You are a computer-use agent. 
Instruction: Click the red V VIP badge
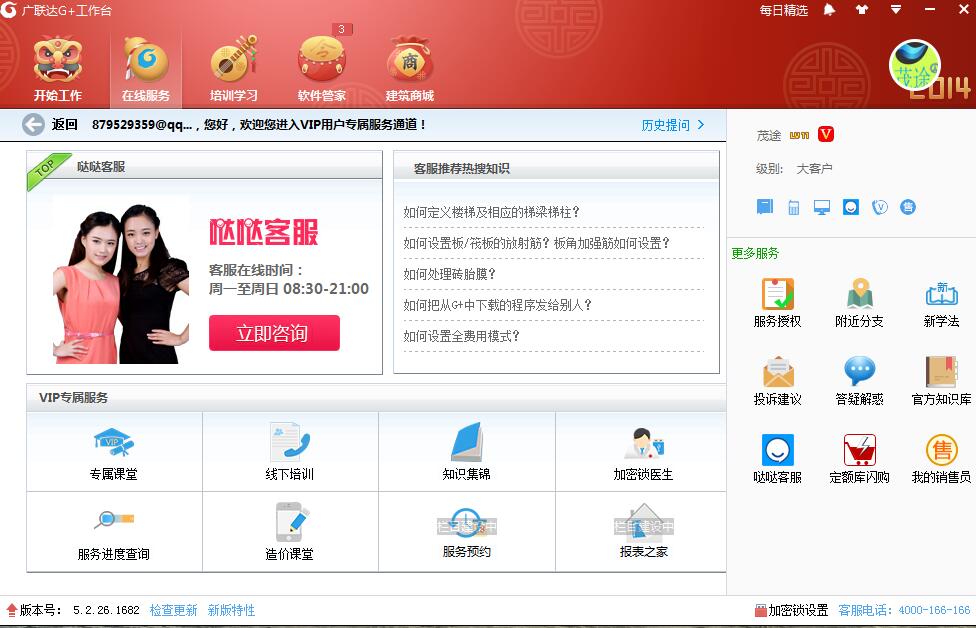click(x=825, y=134)
